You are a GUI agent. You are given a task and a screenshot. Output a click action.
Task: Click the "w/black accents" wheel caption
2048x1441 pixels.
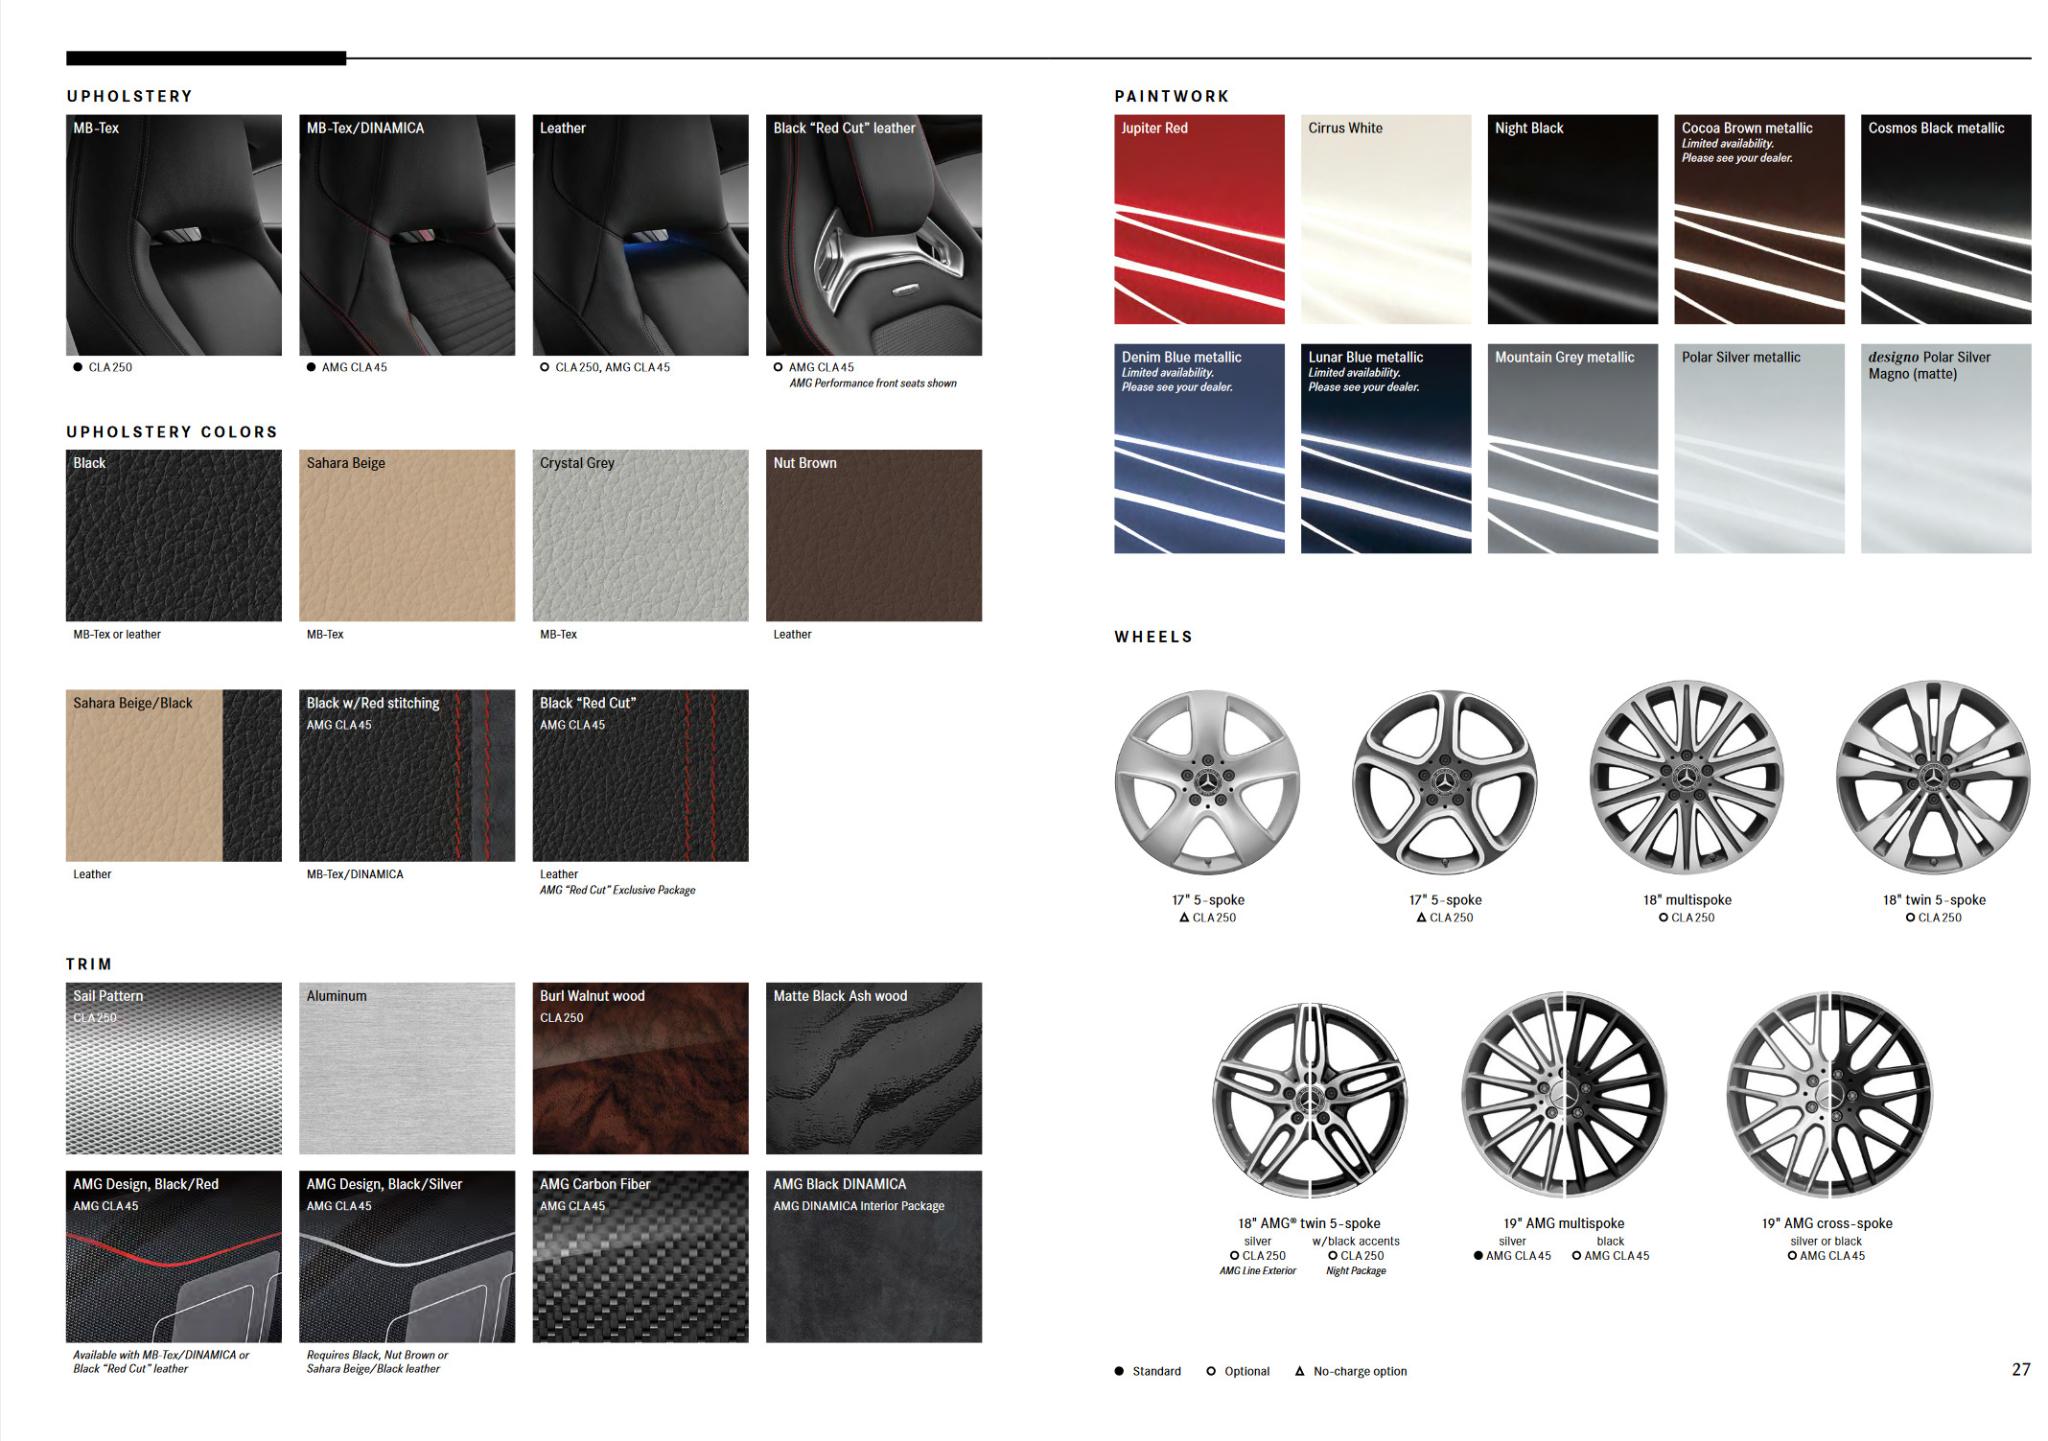1356,1241
